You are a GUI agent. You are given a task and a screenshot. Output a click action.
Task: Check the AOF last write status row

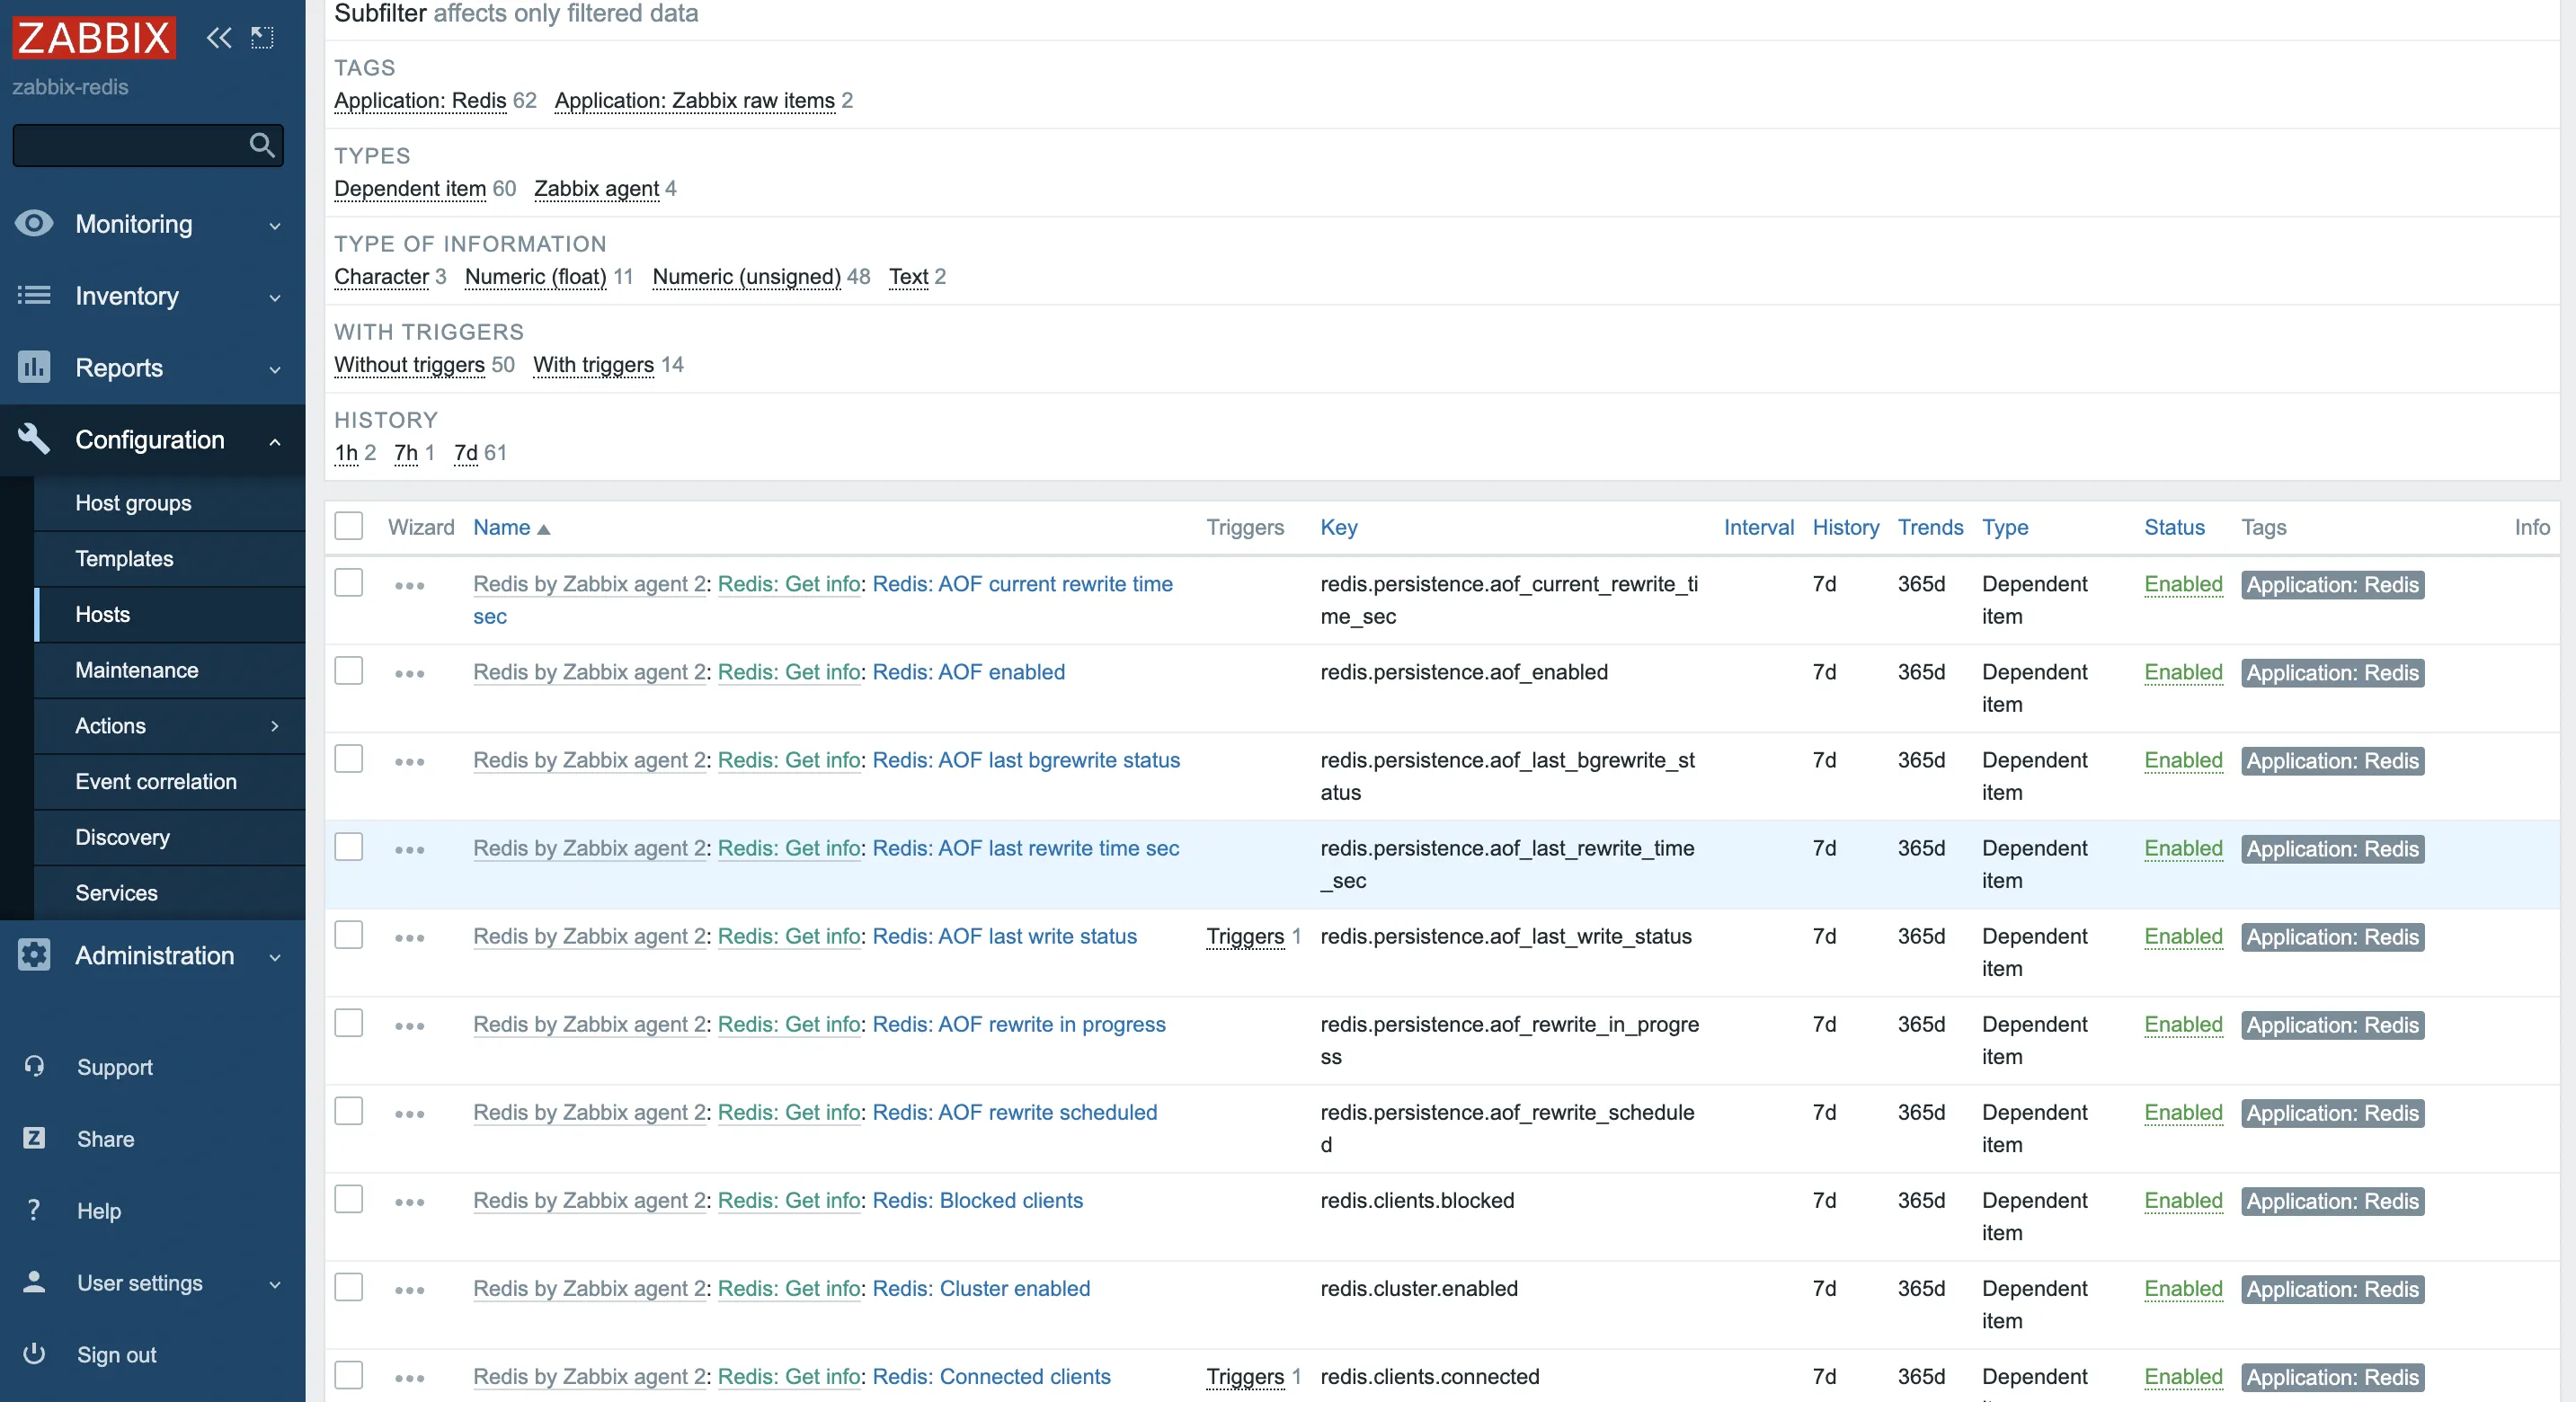348,935
